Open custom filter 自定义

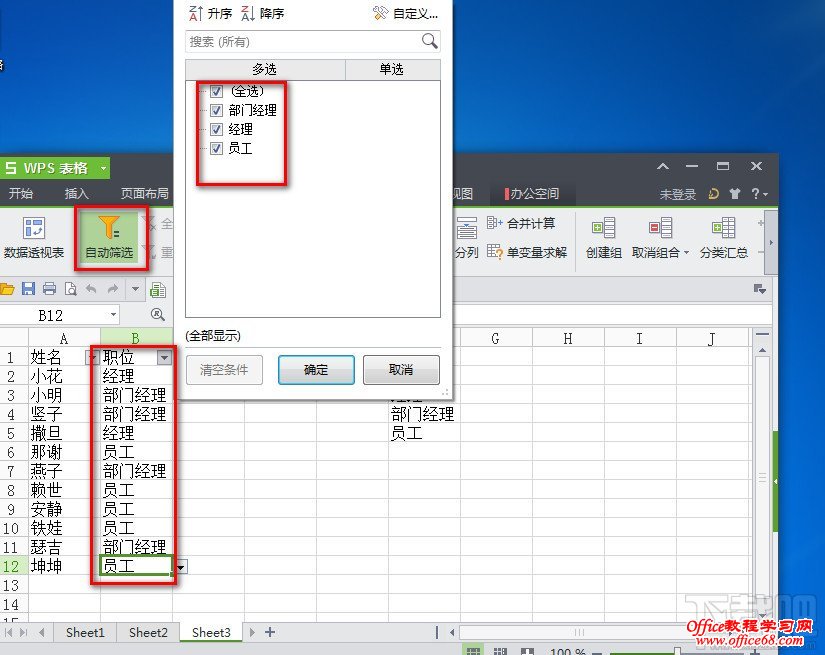[x=405, y=13]
